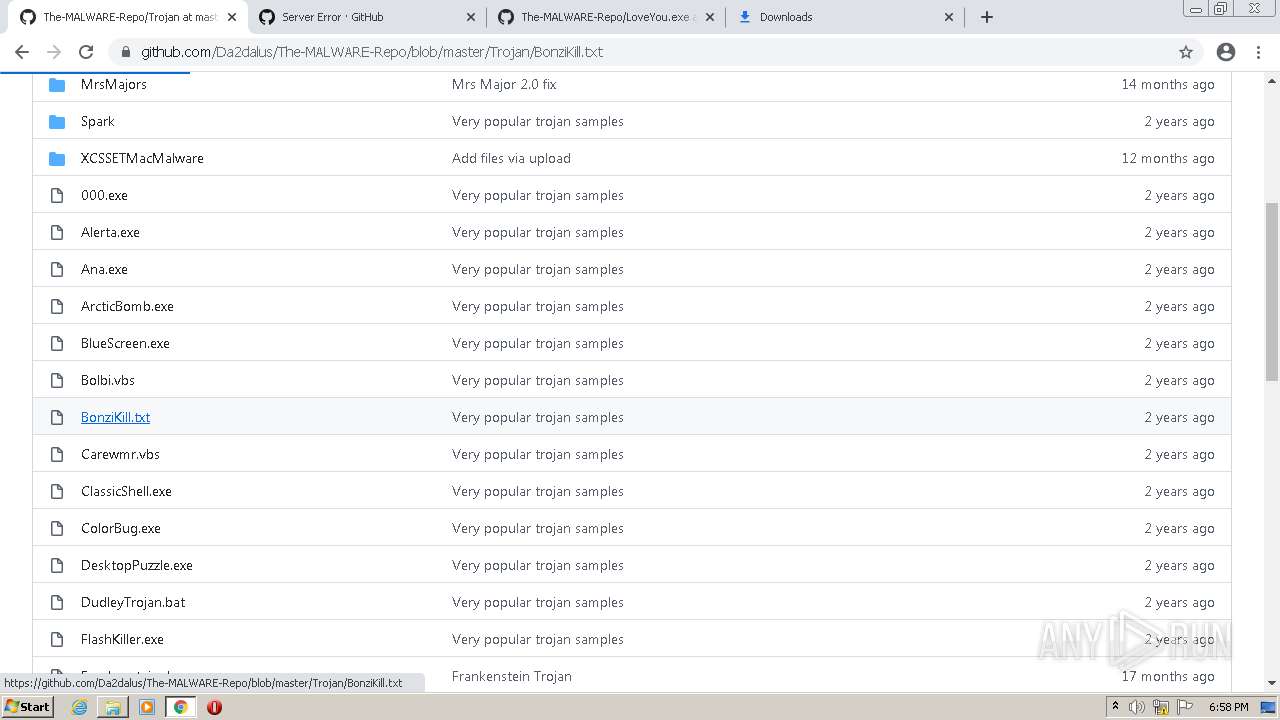Select the Trojan at master tab
The image size is (1280, 720).
tap(129, 17)
